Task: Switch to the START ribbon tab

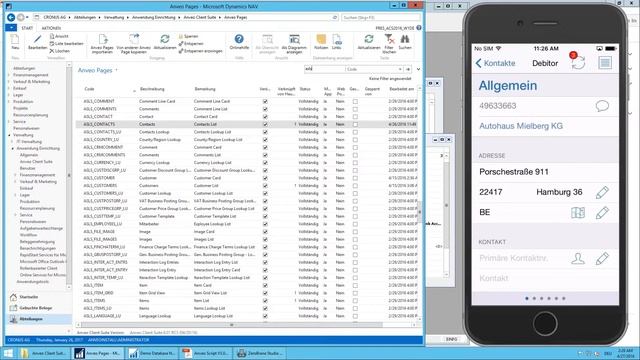Action: [x=27, y=28]
